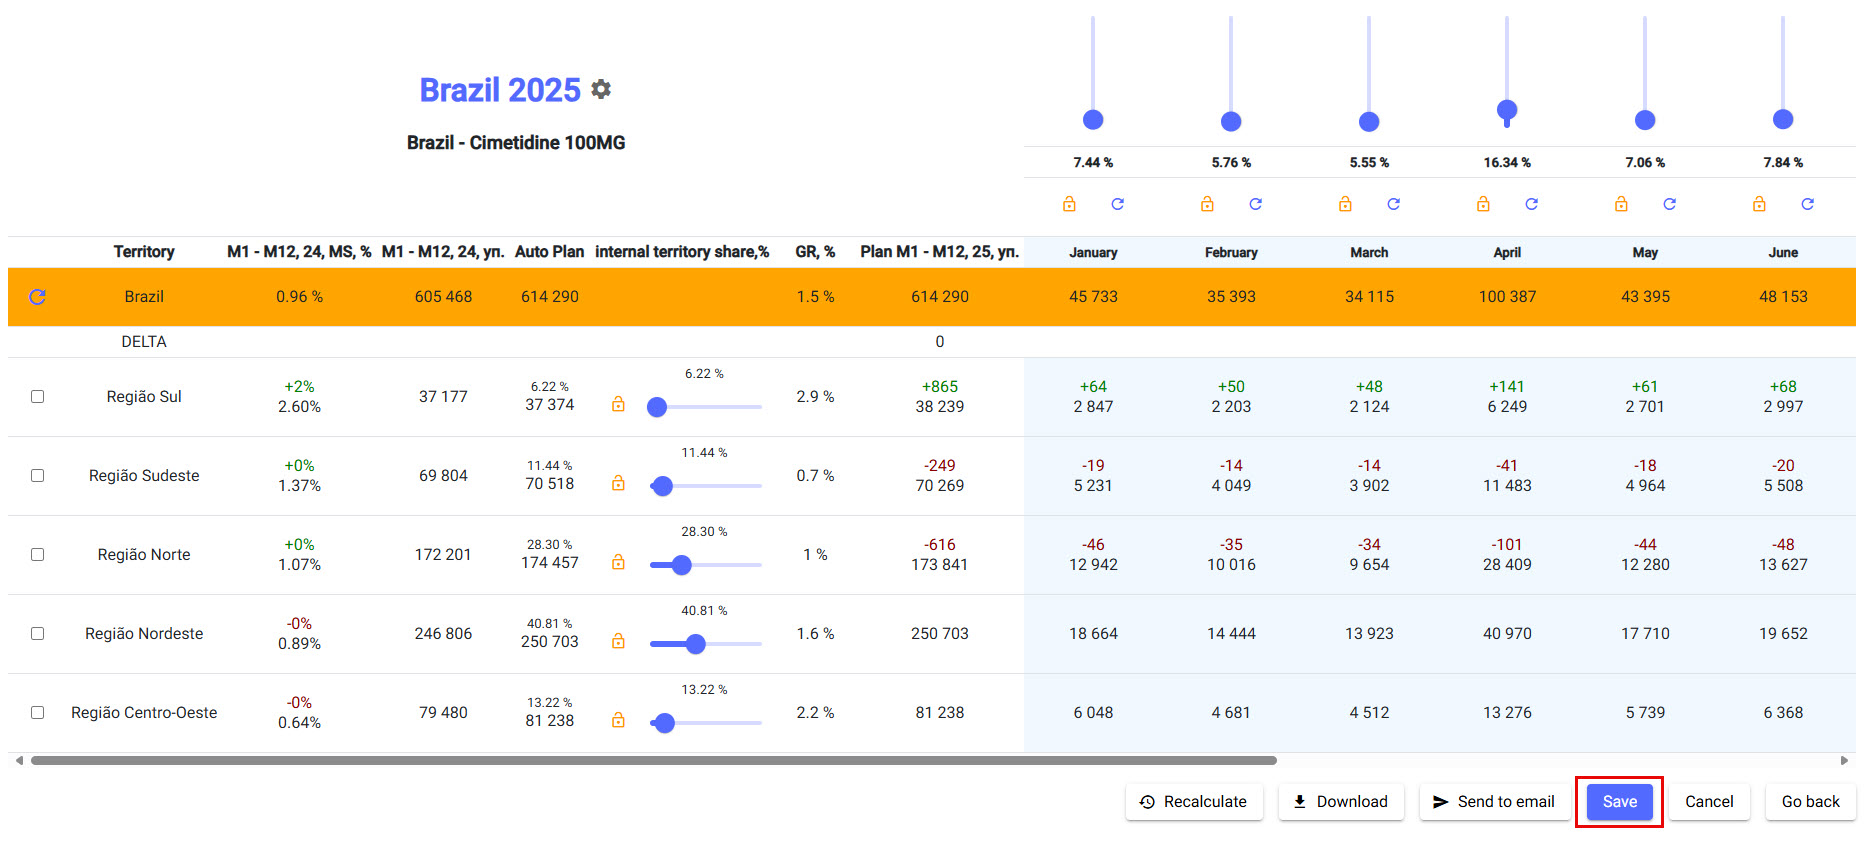Screen dimensions: 1874x849
Task: Open settings gear next to Brazil 2025
Action: (601, 90)
